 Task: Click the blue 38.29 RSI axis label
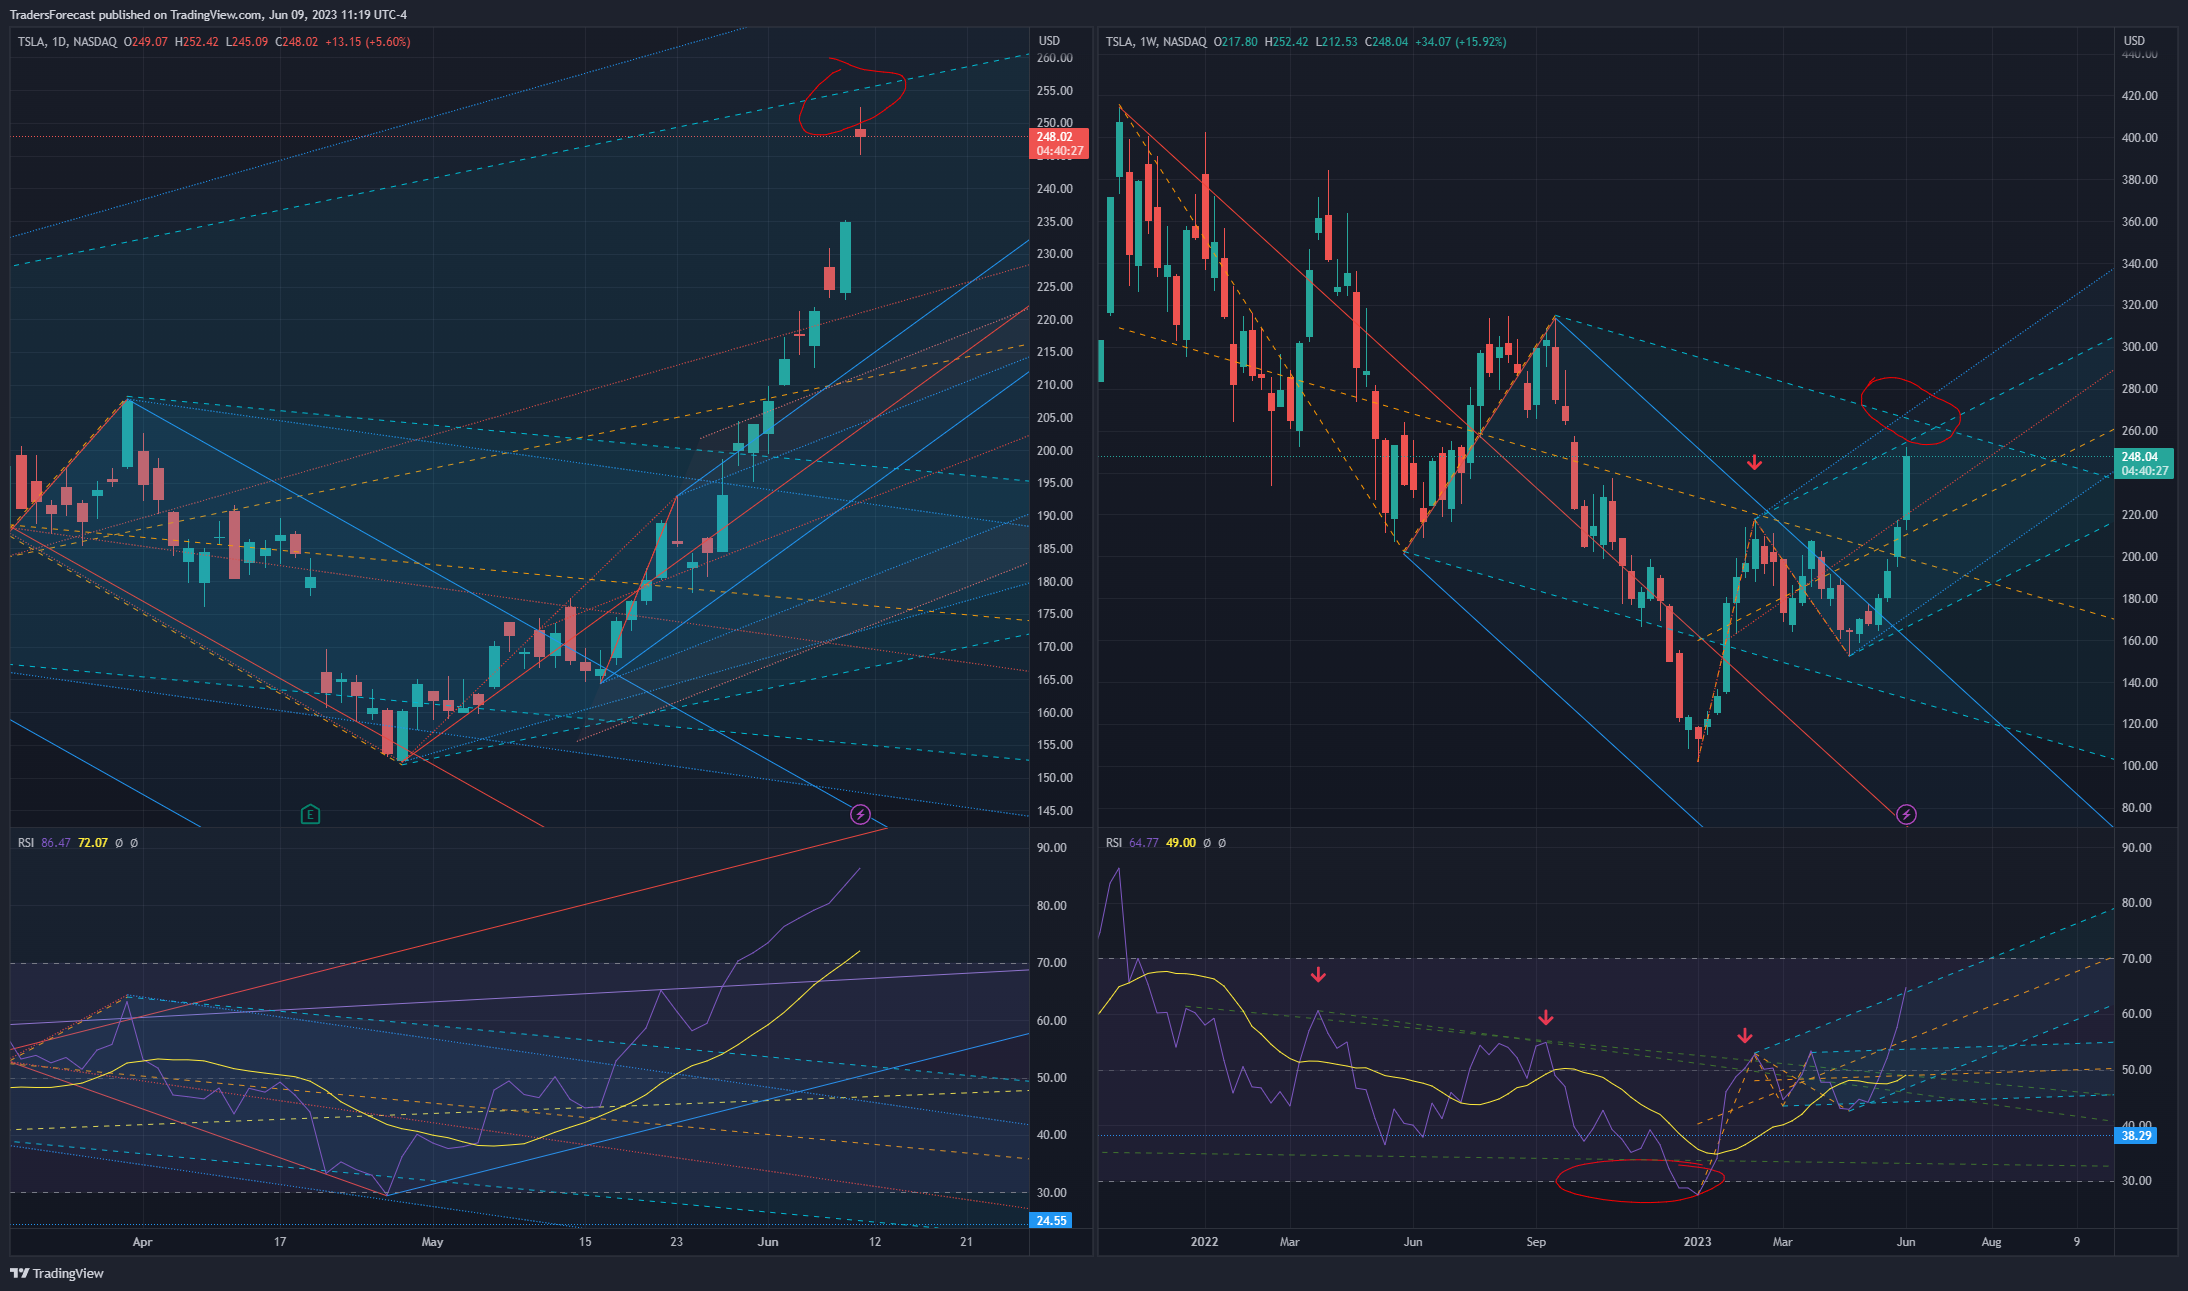click(2136, 1136)
